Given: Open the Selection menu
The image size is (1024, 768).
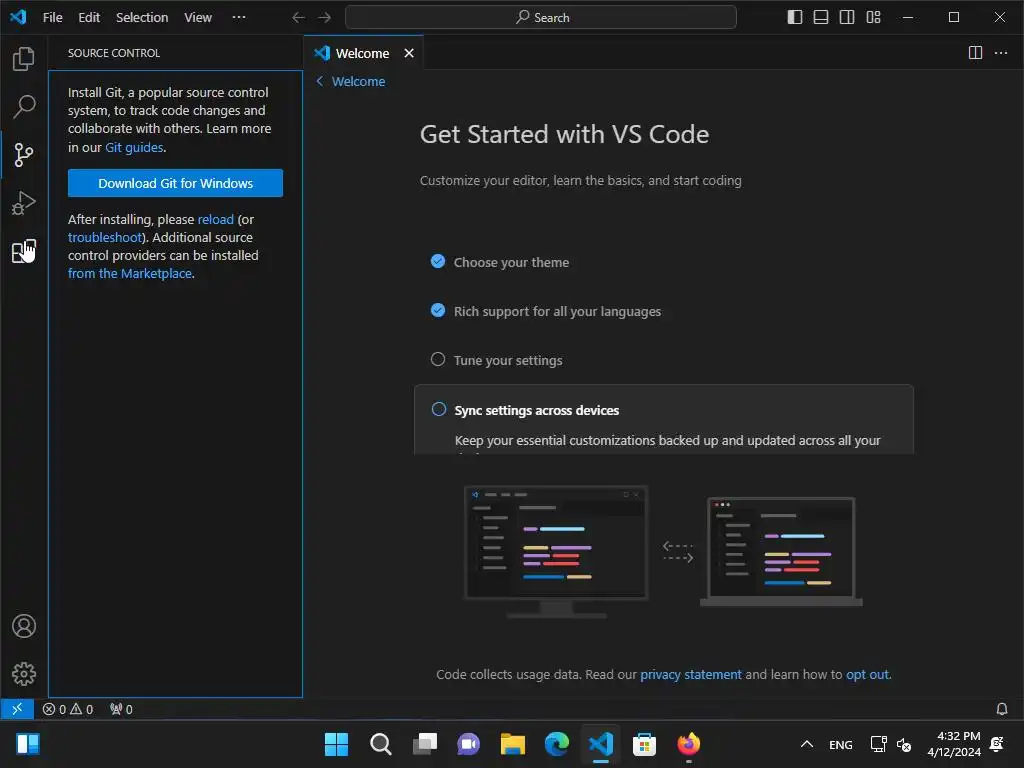Looking at the screenshot, I should 142,18.
